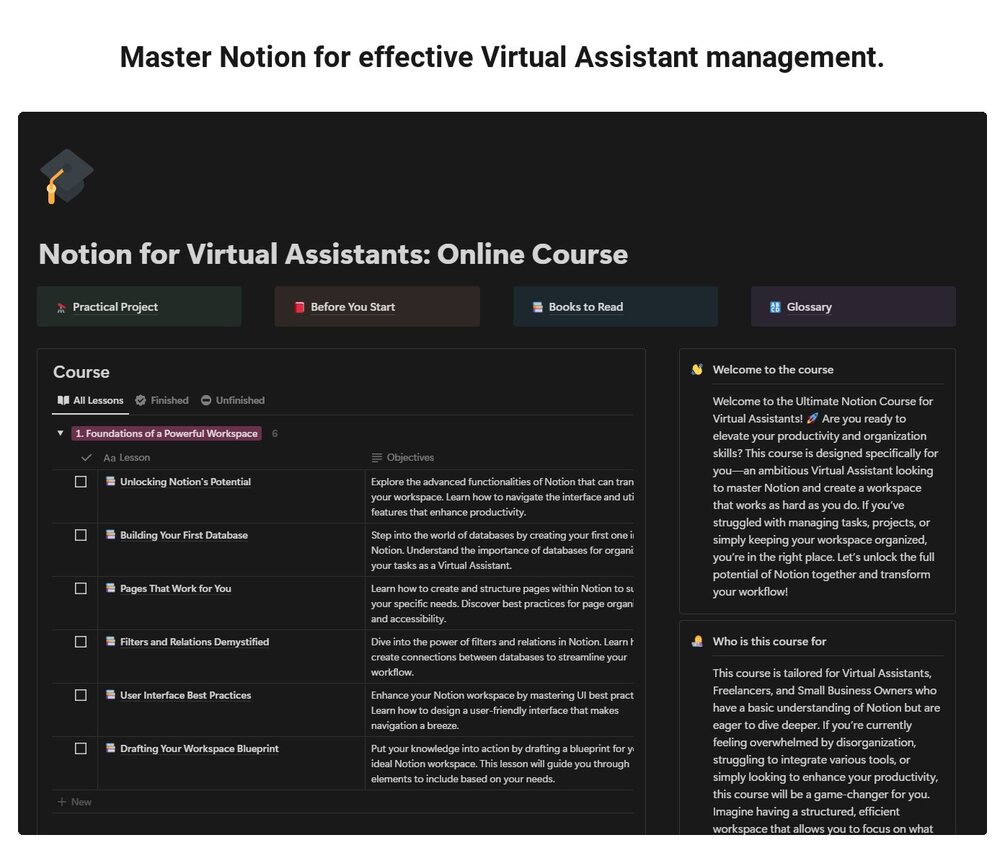The width and height of the screenshot is (1005, 853).
Task: Click the checkmark column header icon
Action: tap(86, 458)
